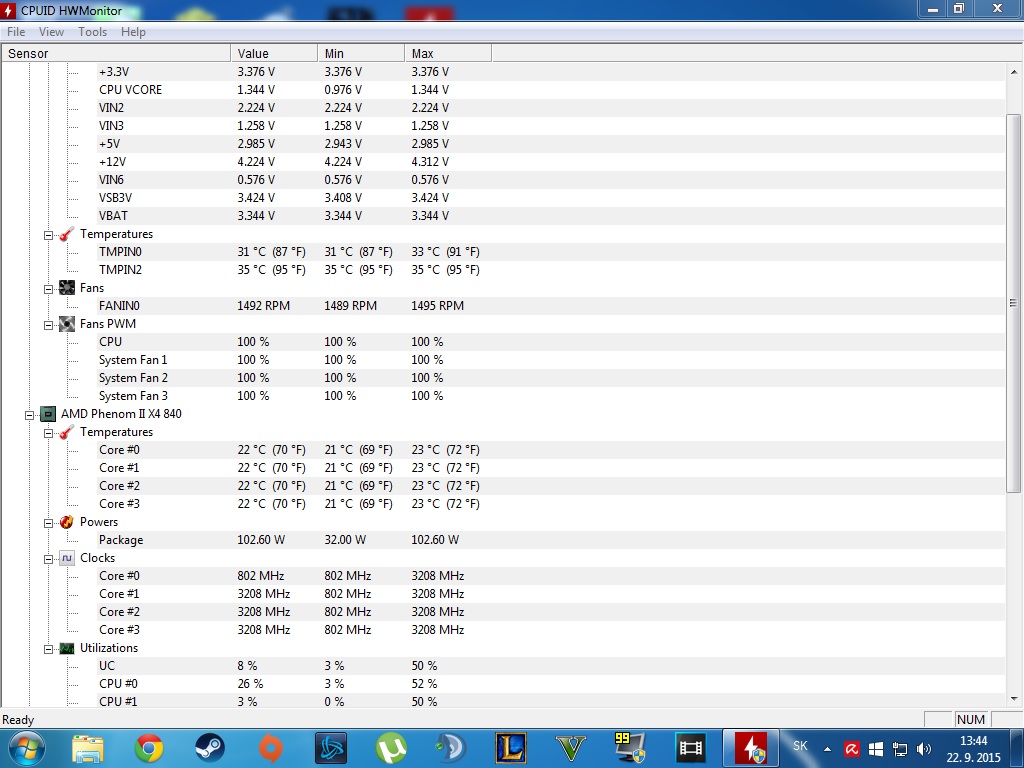Click the vertical scrollbar thumb
This screenshot has height=768, width=1024.
pyautogui.click(x=1013, y=303)
